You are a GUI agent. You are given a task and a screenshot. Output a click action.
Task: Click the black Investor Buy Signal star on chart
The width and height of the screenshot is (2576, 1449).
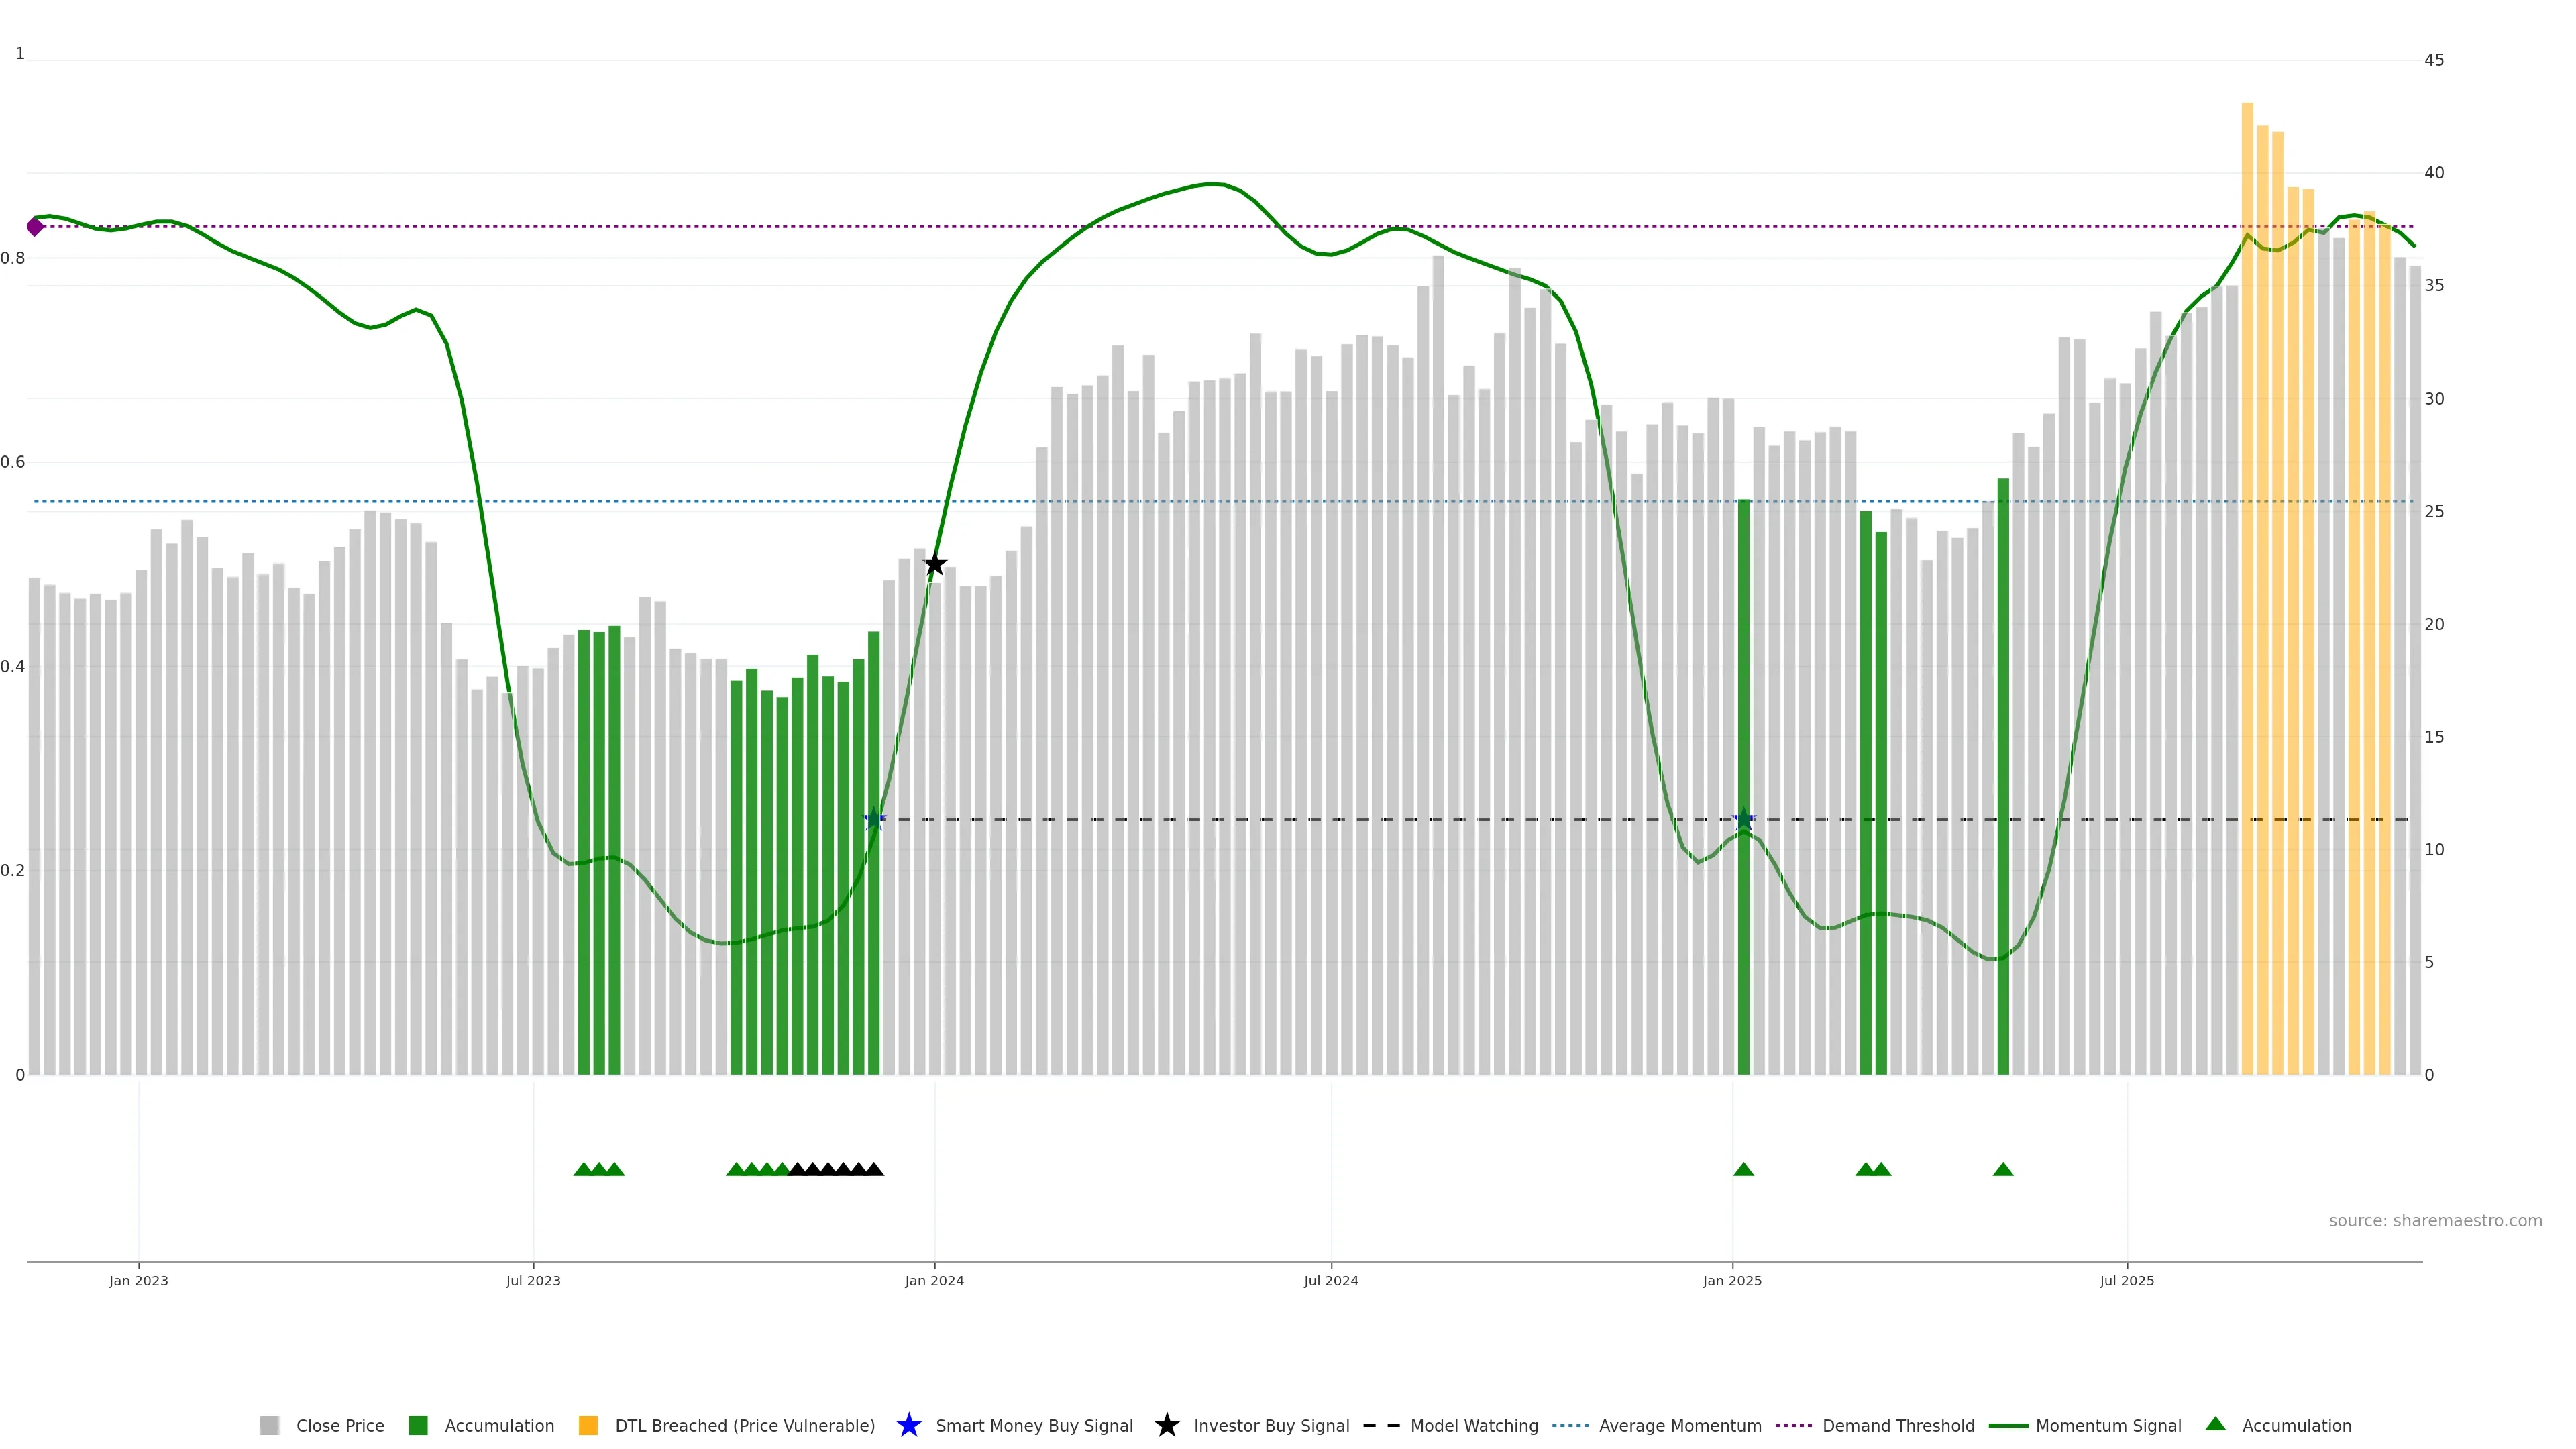(934, 565)
